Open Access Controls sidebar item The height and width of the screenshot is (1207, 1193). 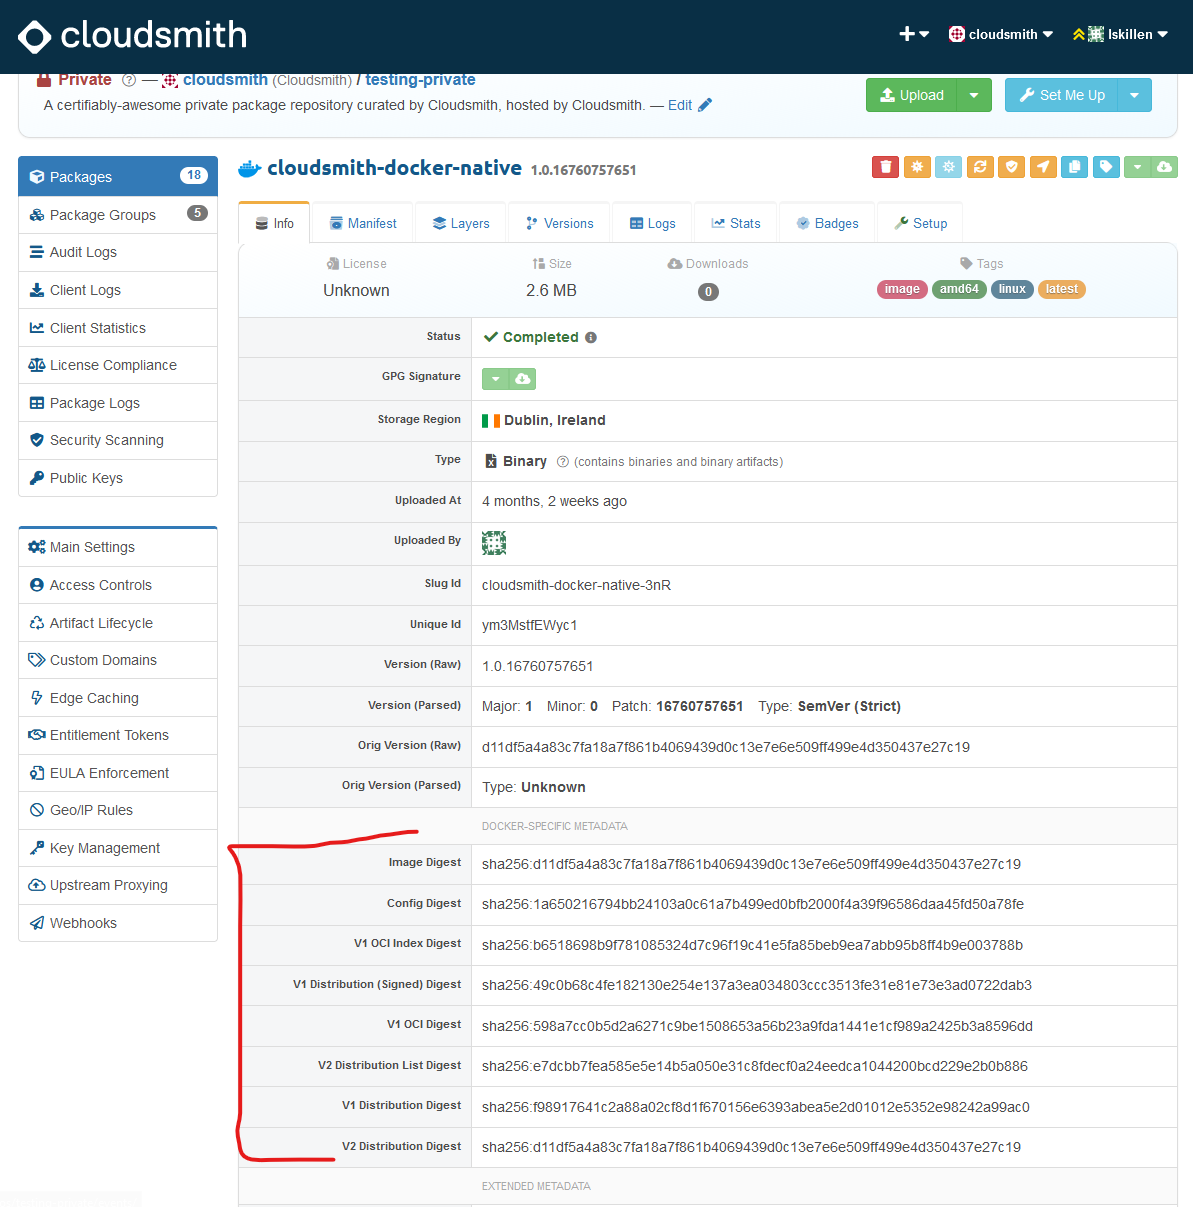[x=118, y=585]
